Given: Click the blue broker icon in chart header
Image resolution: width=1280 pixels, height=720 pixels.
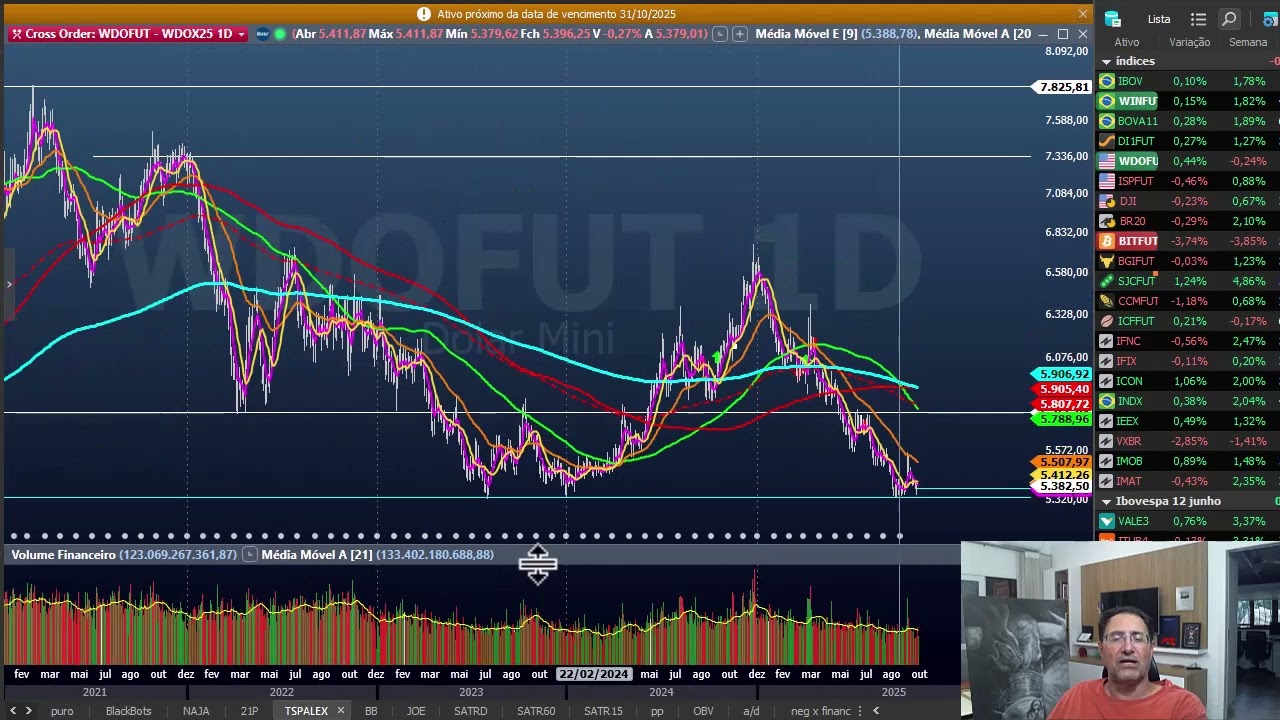Looking at the screenshot, I should pyautogui.click(x=263, y=34).
